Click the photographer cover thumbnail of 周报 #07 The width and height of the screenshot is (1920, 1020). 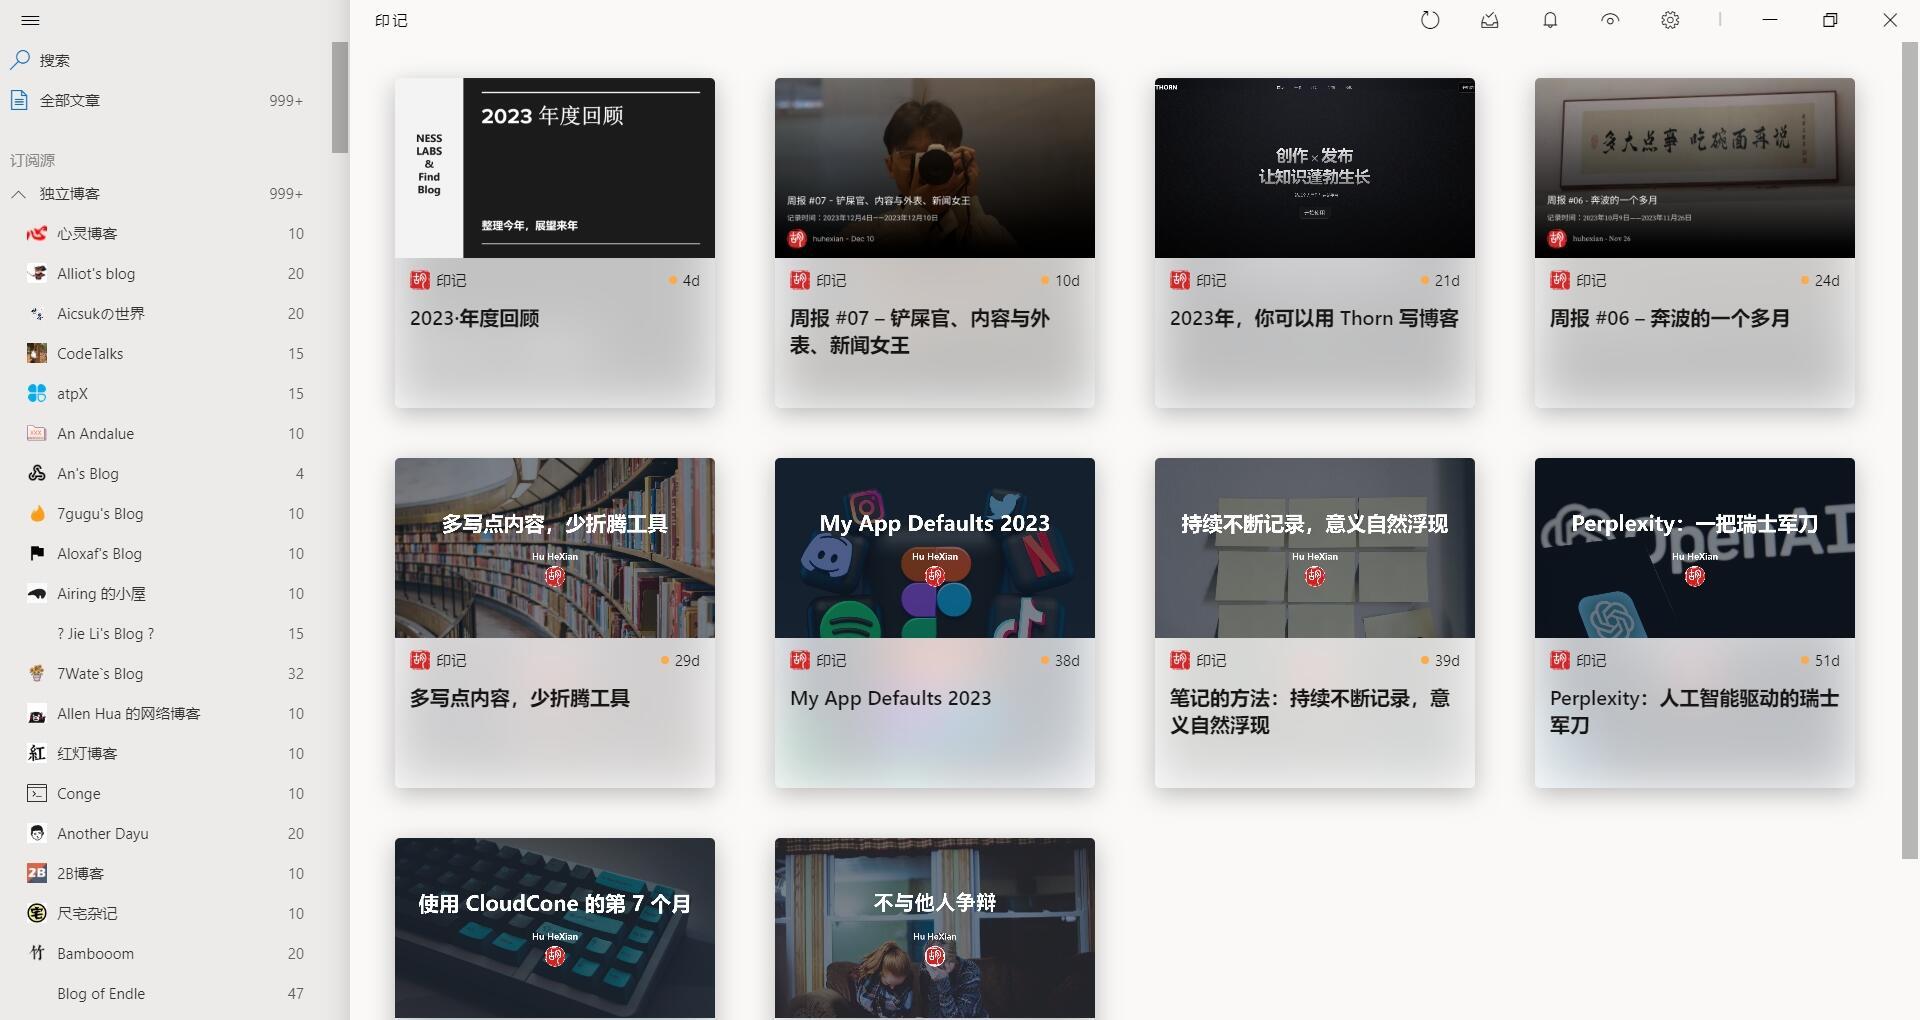935,168
